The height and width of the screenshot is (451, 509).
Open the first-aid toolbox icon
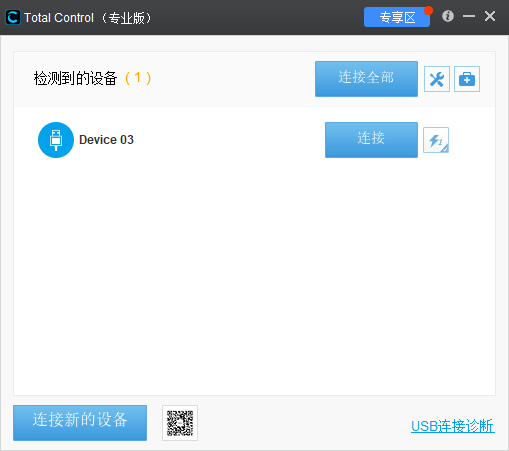(x=467, y=79)
